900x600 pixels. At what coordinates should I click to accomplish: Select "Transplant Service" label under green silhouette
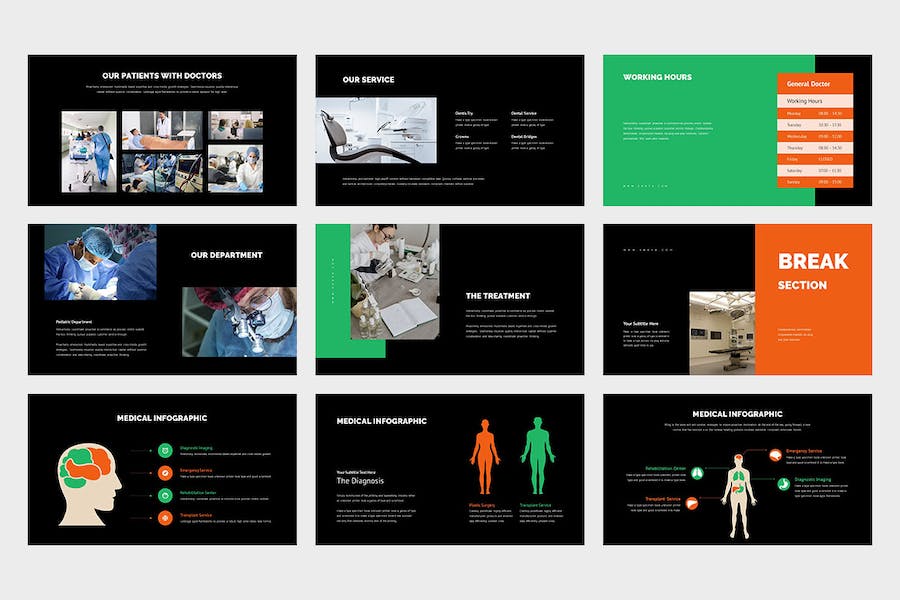point(536,505)
